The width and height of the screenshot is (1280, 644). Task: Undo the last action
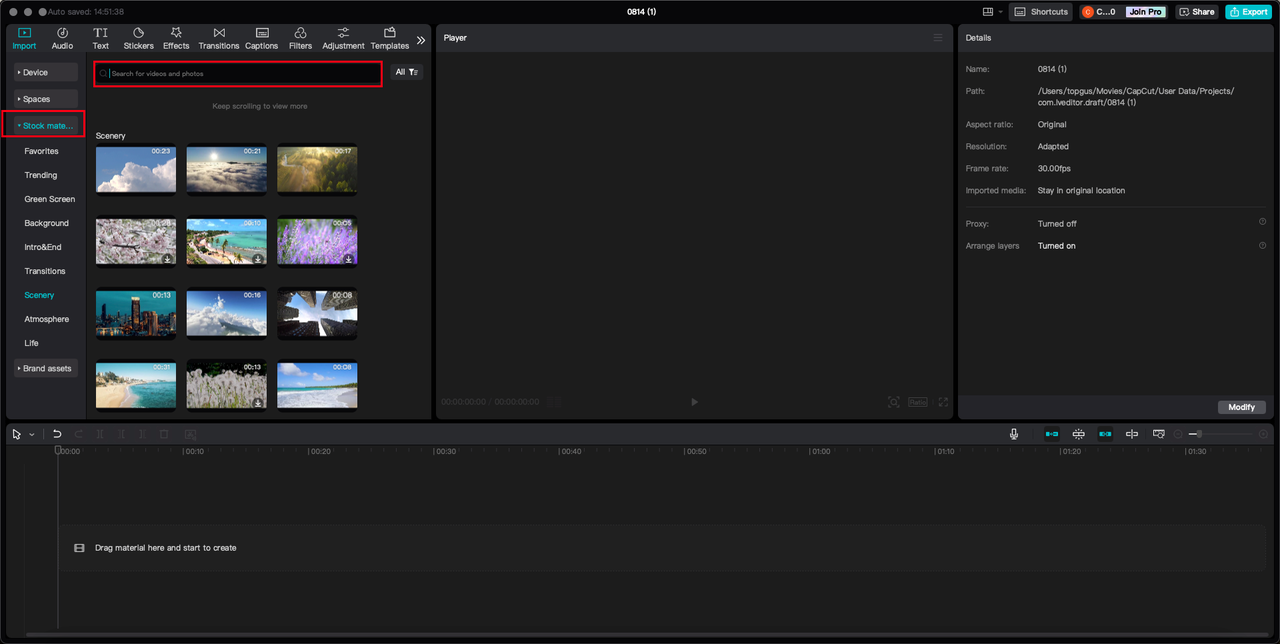tap(57, 434)
